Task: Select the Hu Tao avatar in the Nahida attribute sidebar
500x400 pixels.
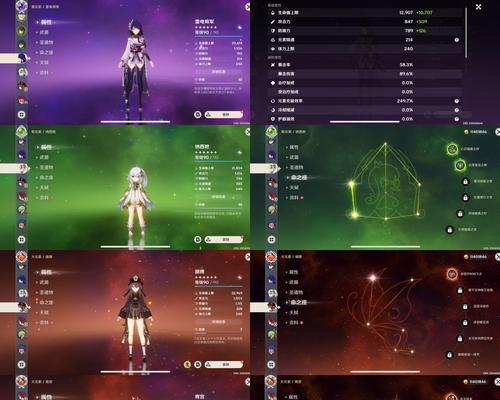Action: 22,182
